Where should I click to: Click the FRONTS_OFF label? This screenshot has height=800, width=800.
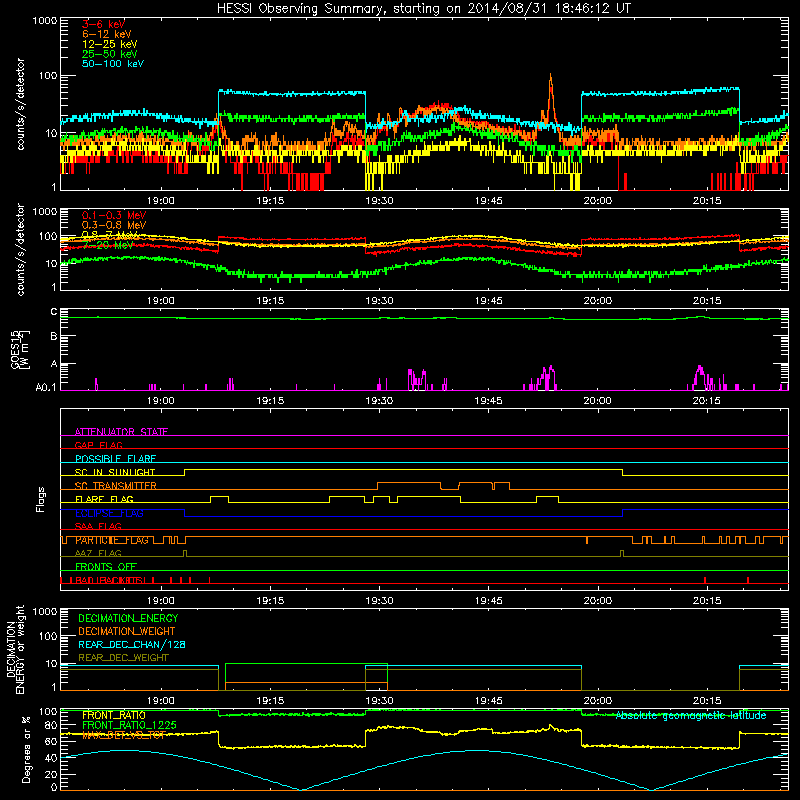click(106, 566)
